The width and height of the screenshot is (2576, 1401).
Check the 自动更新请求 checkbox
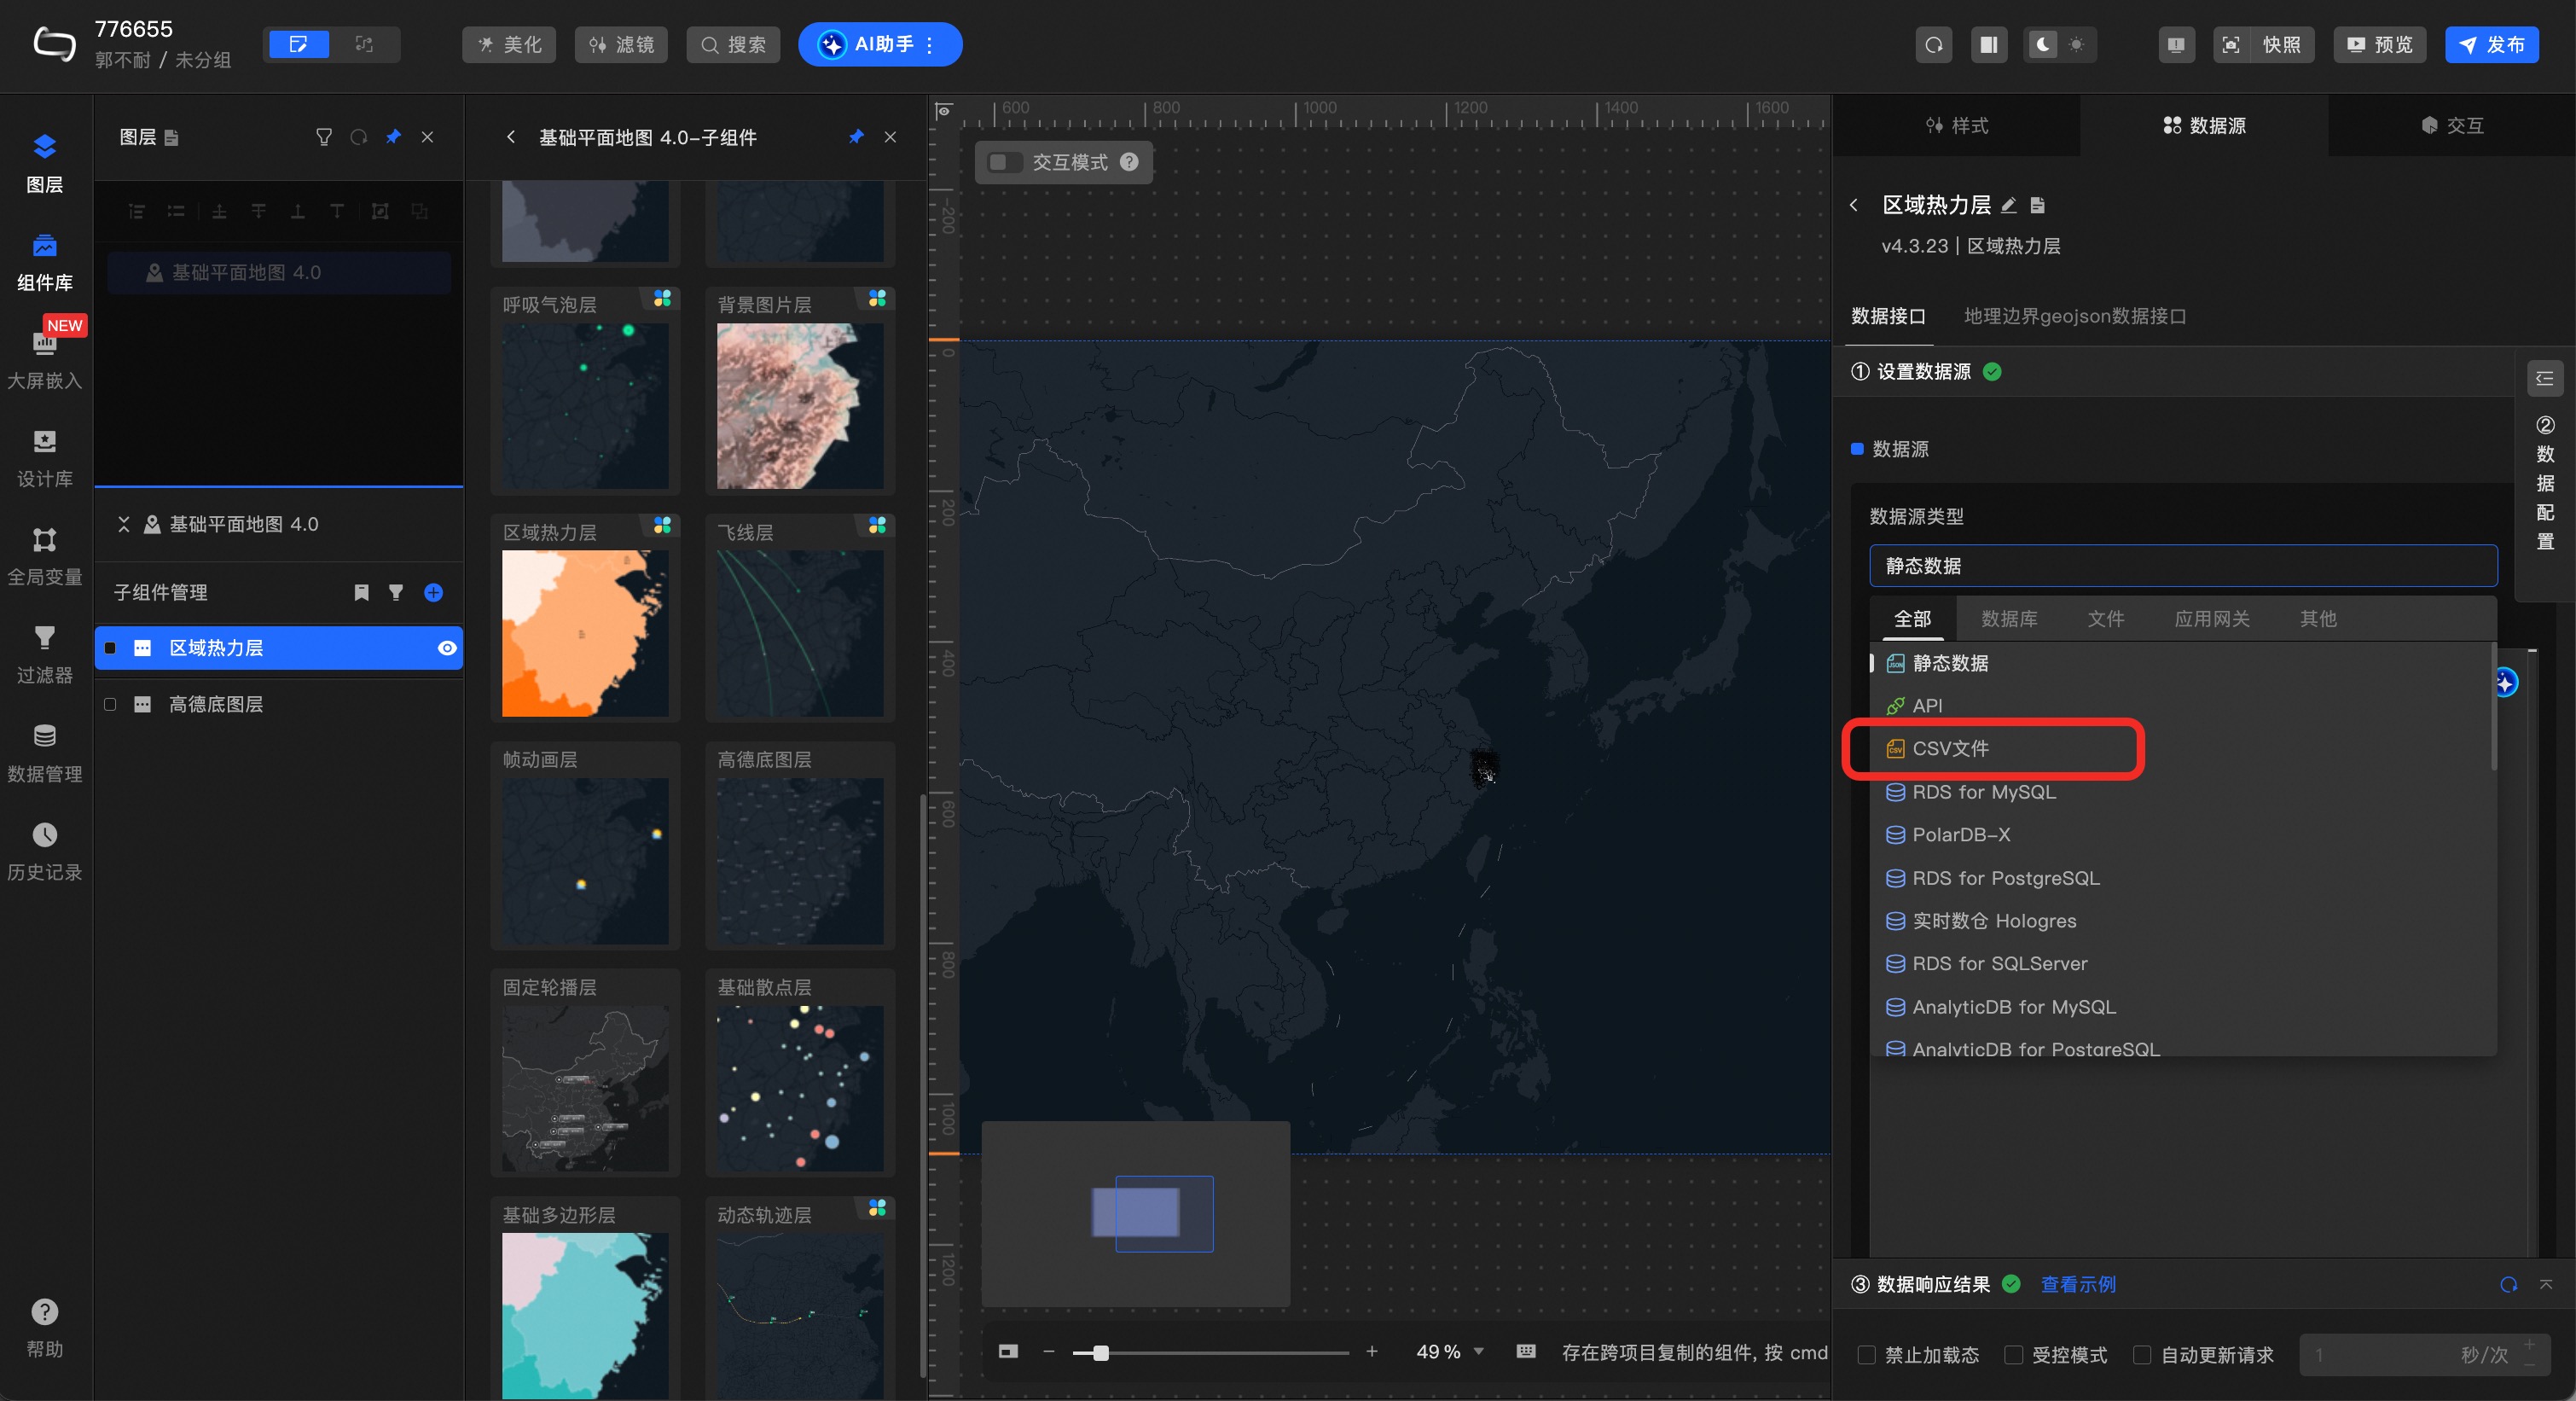coord(2142,1355)
